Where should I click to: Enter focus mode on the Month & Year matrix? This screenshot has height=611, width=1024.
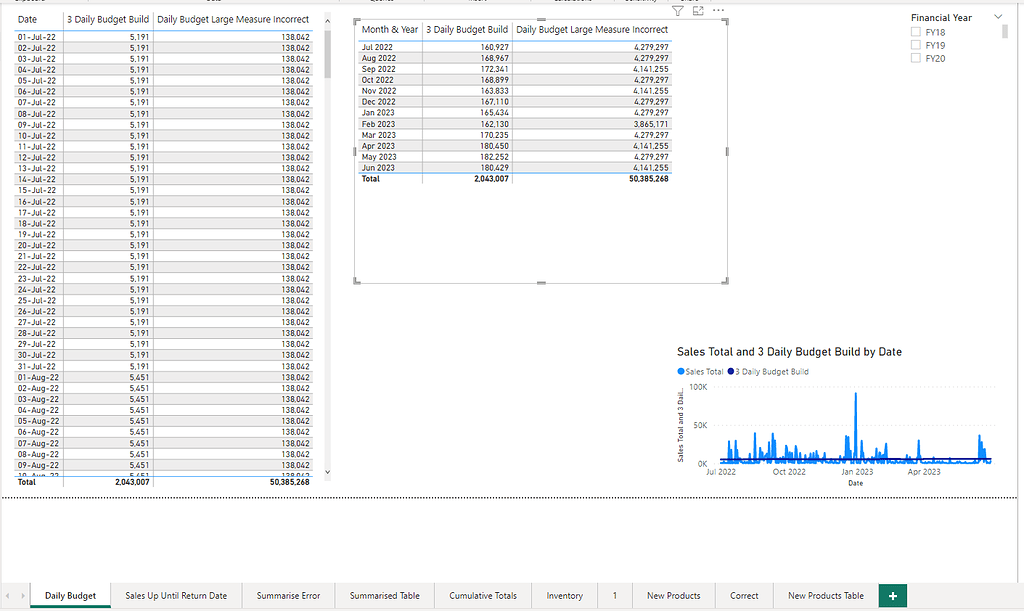click(x=700, y=10)
